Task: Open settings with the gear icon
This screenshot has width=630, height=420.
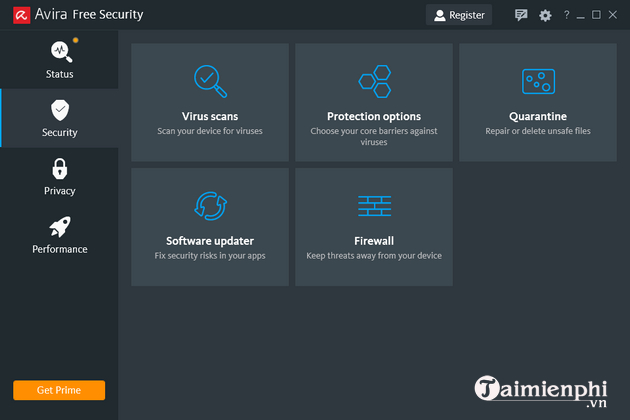Action: (x=545, y=16)
